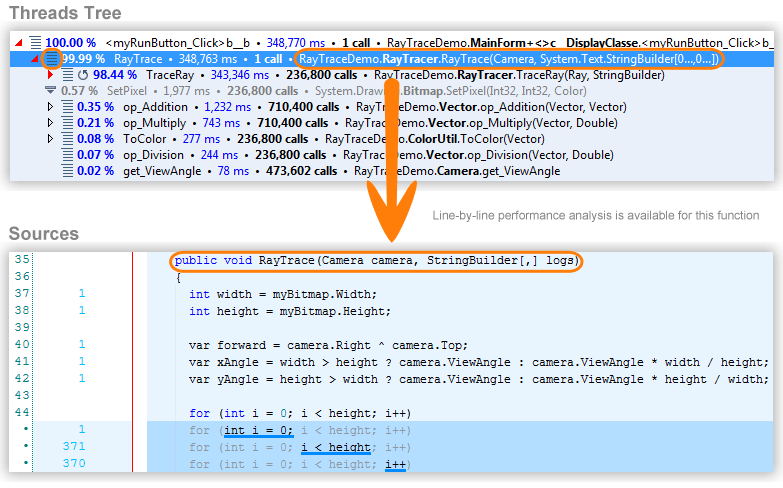Image resolution: width=783 pixels, height=488 pixels.
Task: Click the lines icon of the root myRunButton_Click node
Action: [x=36, y=43]
